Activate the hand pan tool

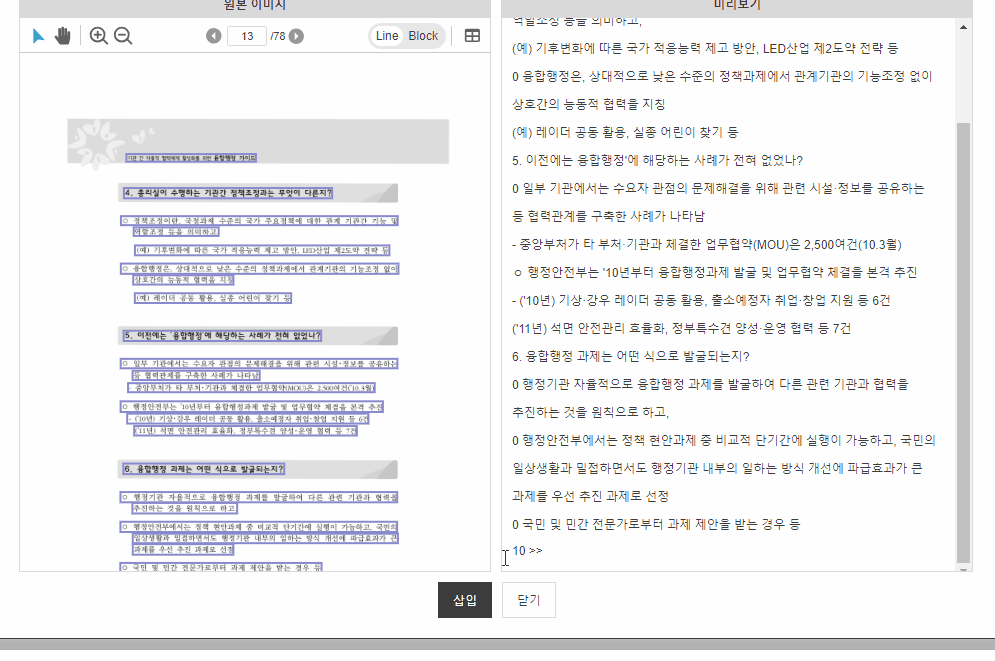coord(63,36)
